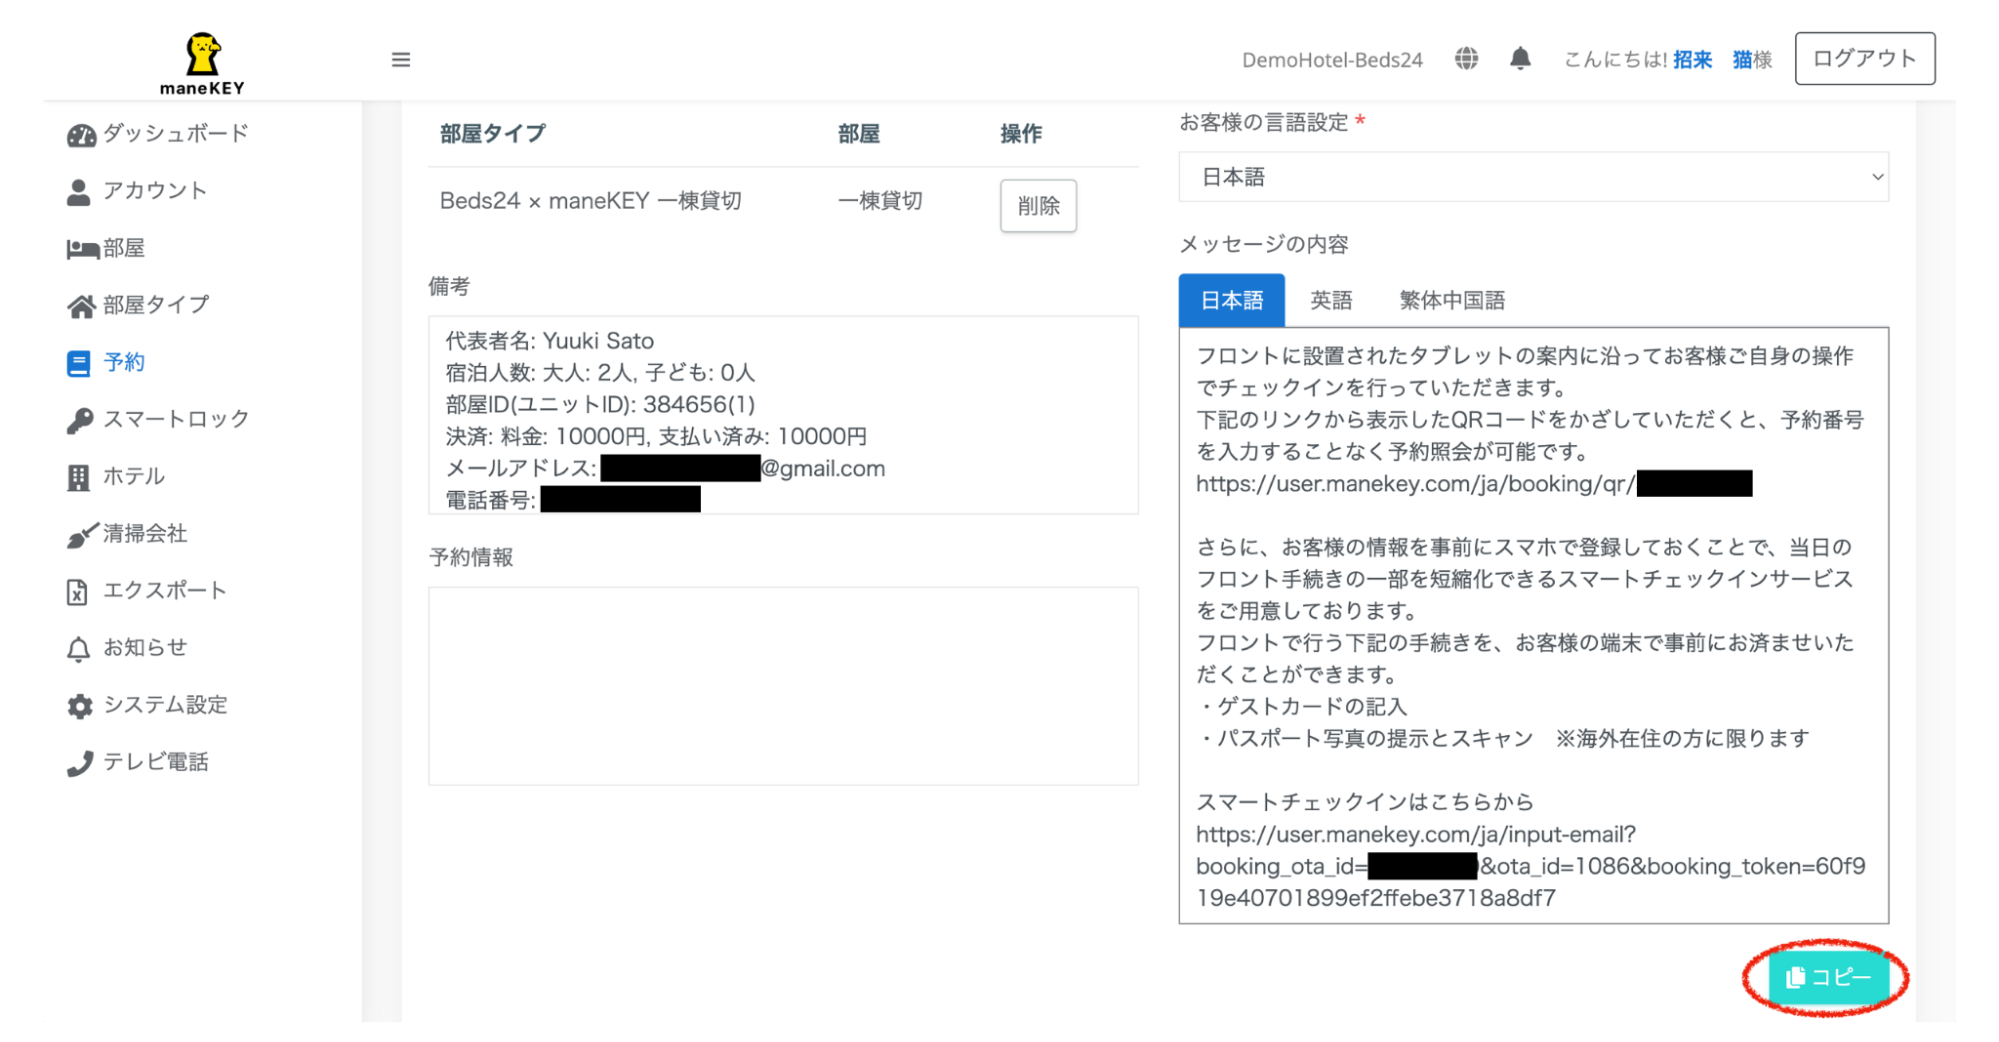
Task: Switch to the 繁体中国語 message tab
Action: coord(1452,300)
